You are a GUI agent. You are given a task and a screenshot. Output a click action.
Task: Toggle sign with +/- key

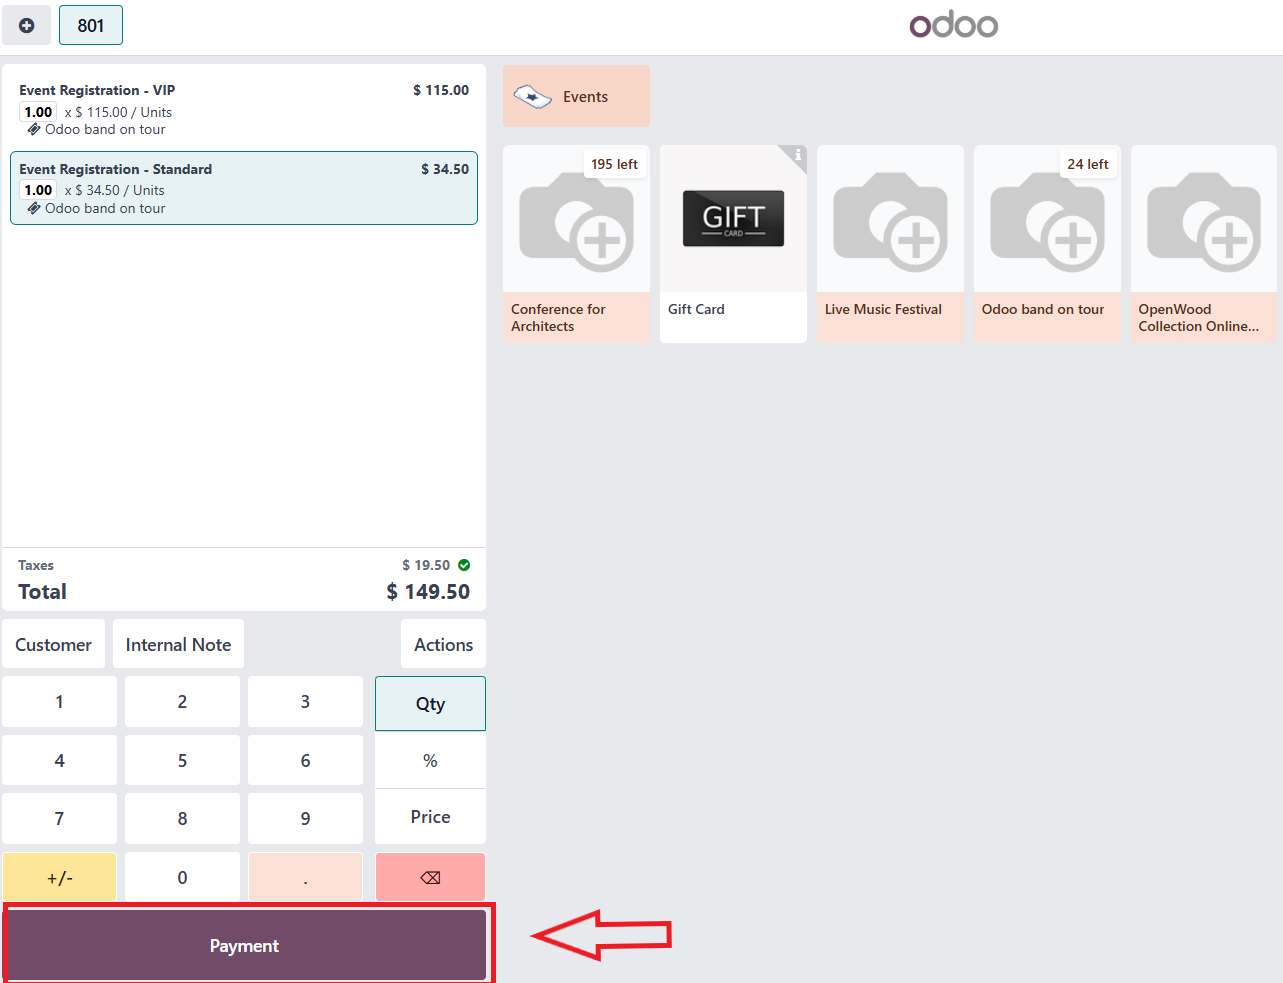[x=59, y=877]
